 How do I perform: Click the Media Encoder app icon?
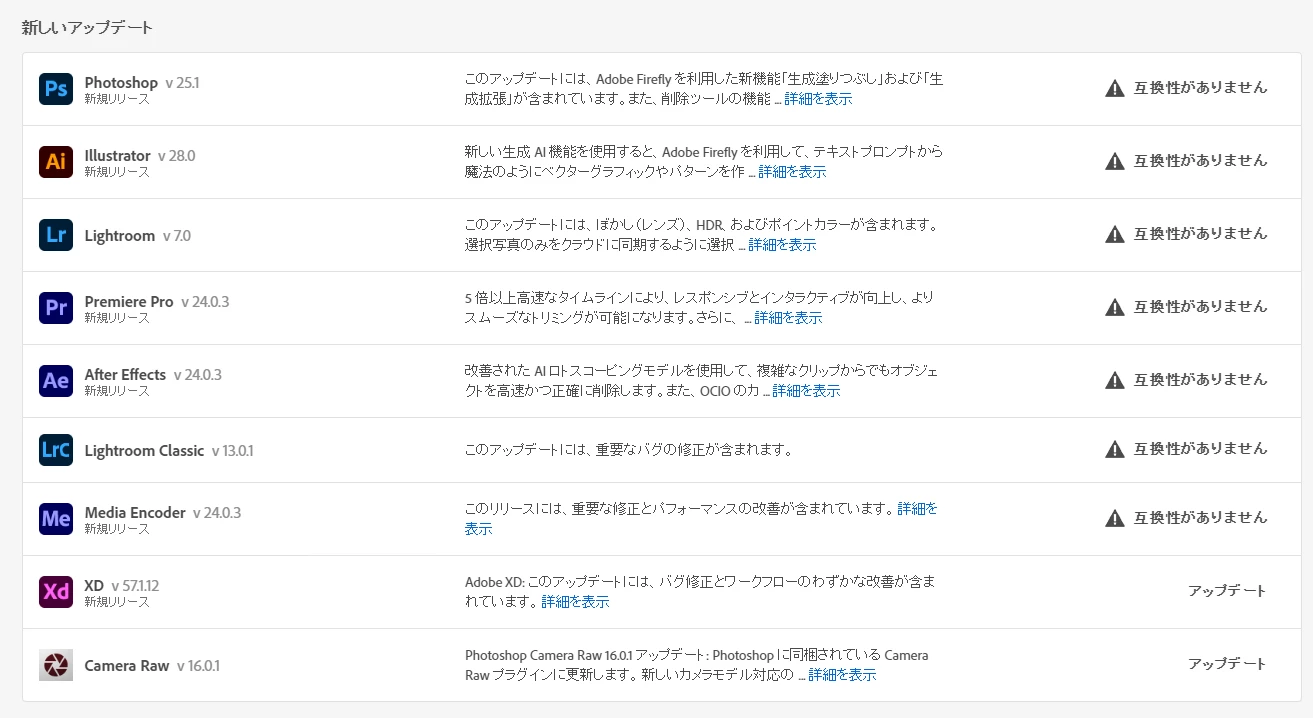[x=56, y=519]
